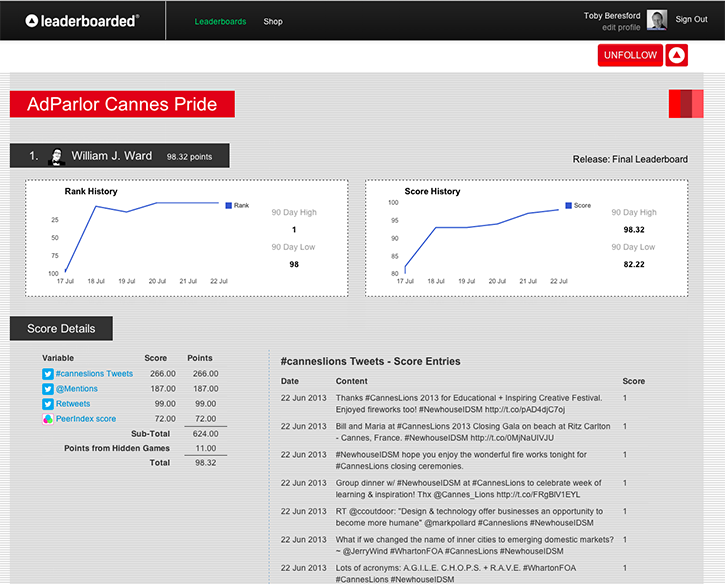725x584 pixels.
Task: Click William J. Ward's avatar image
Action: (x=58, y=156)
